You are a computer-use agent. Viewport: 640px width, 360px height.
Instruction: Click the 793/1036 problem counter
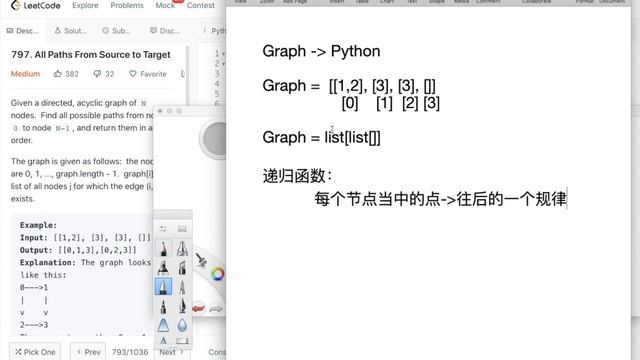(x=130, y=352)
